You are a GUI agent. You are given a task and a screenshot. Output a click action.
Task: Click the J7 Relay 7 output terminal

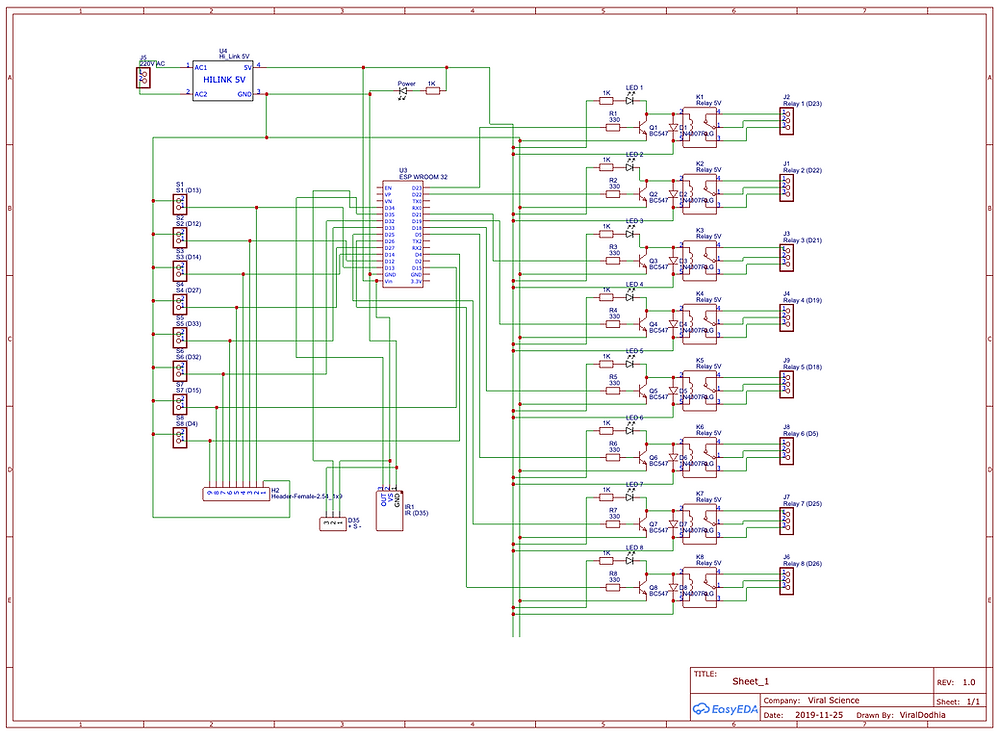pyautogui.click(x=787, y=521)
